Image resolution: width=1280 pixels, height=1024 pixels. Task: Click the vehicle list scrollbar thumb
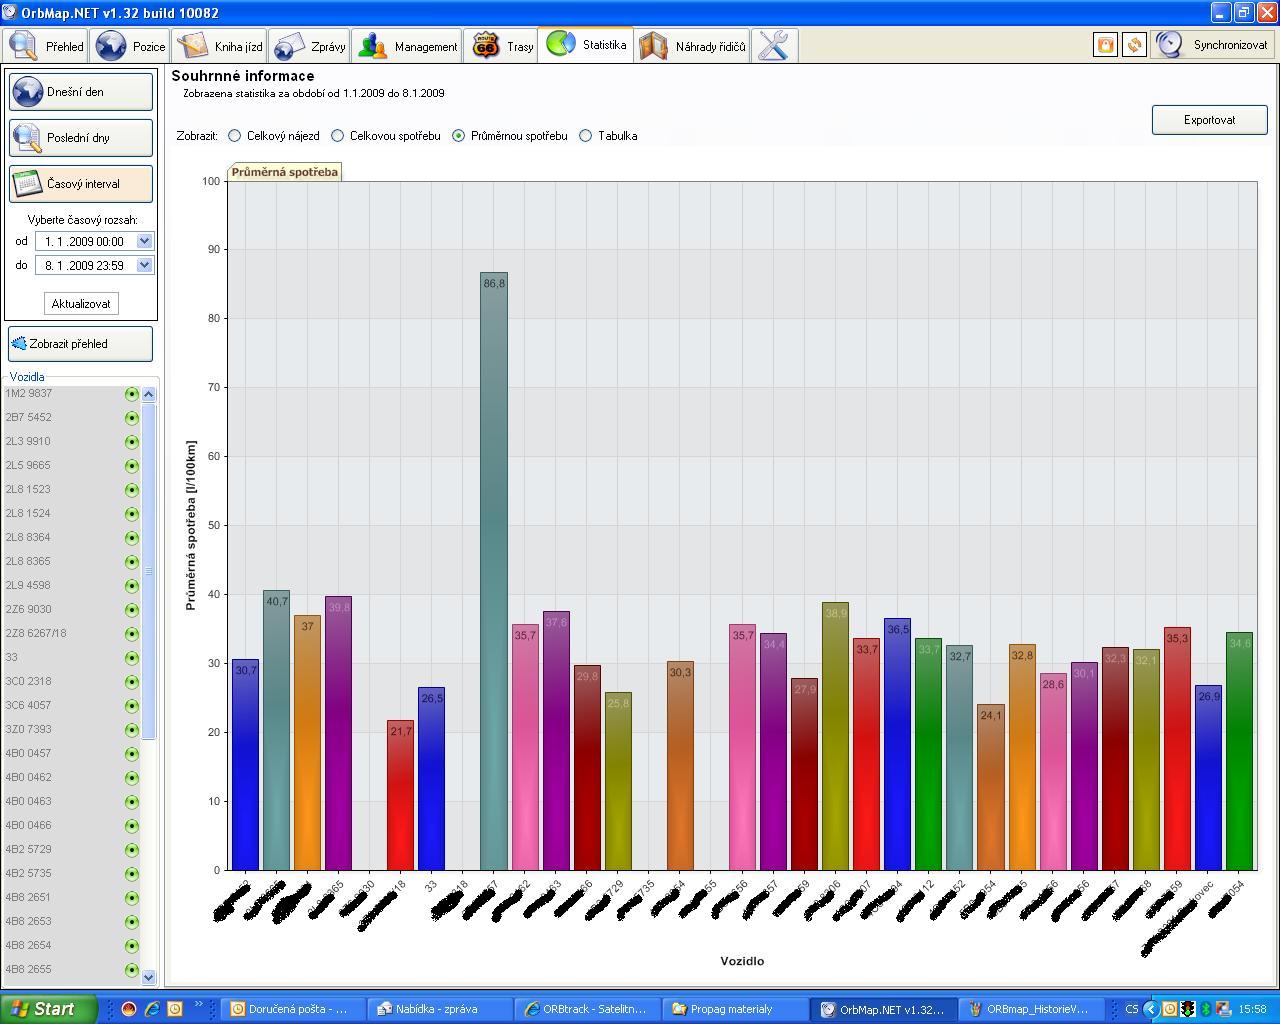[149, 571]
